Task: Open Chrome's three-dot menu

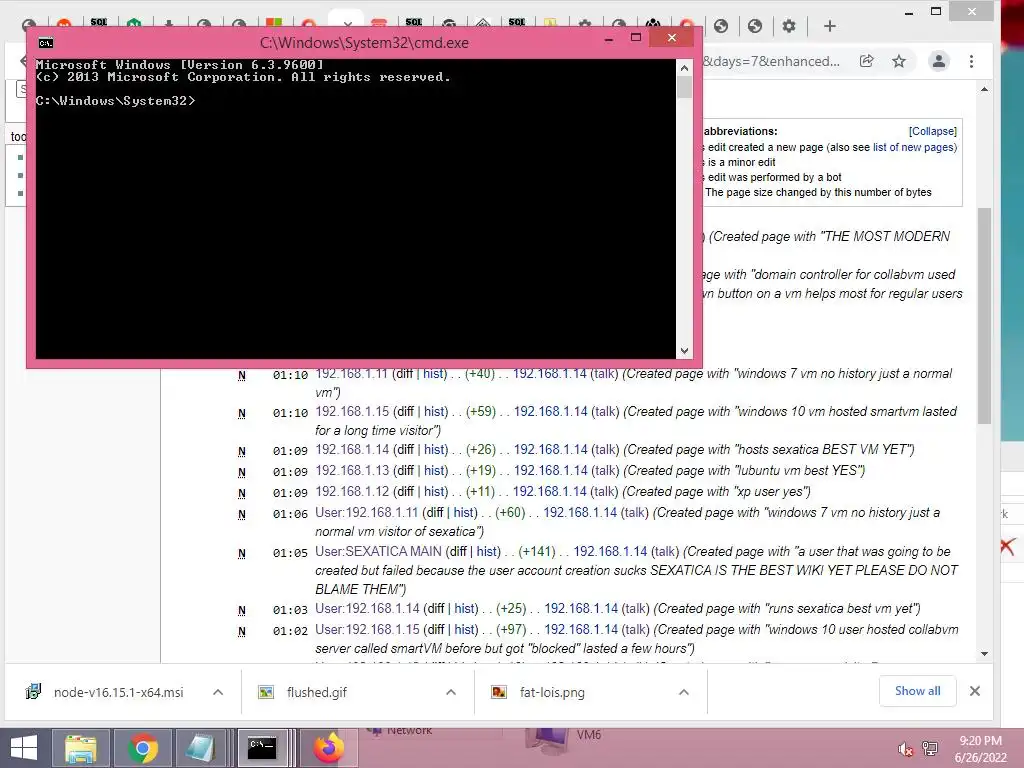Action: click(x=971, y=61)
